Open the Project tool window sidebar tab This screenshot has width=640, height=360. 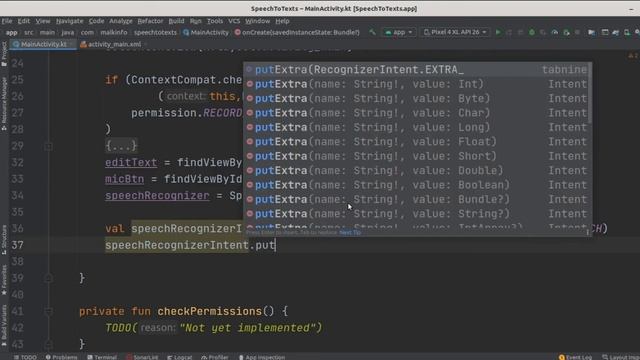[4, 53]
